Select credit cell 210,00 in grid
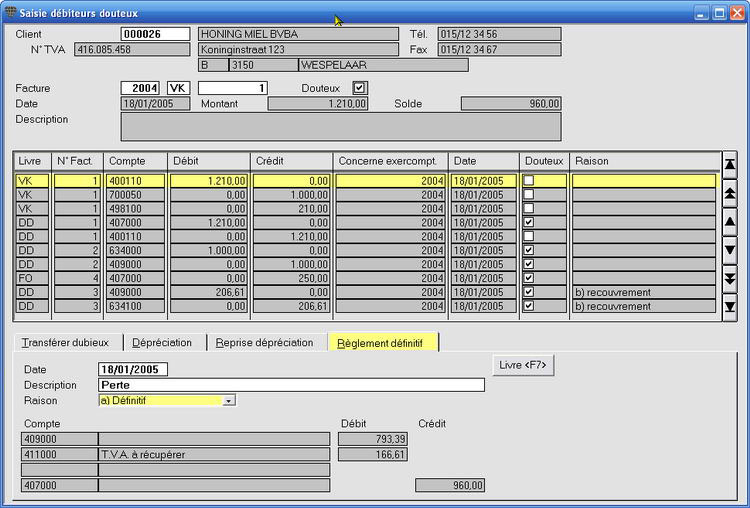The image size is (750, 508). (291, 209)
